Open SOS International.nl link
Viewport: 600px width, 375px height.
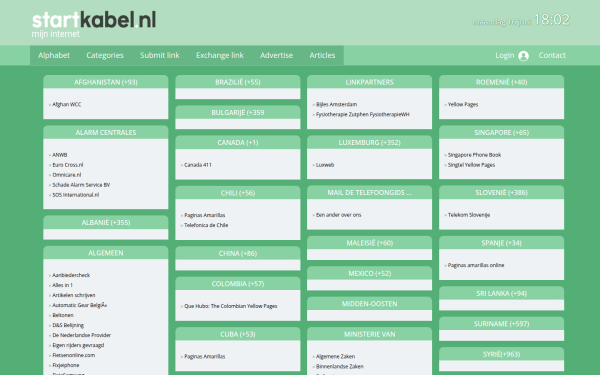pyautogui.click(x=76, y=195)
